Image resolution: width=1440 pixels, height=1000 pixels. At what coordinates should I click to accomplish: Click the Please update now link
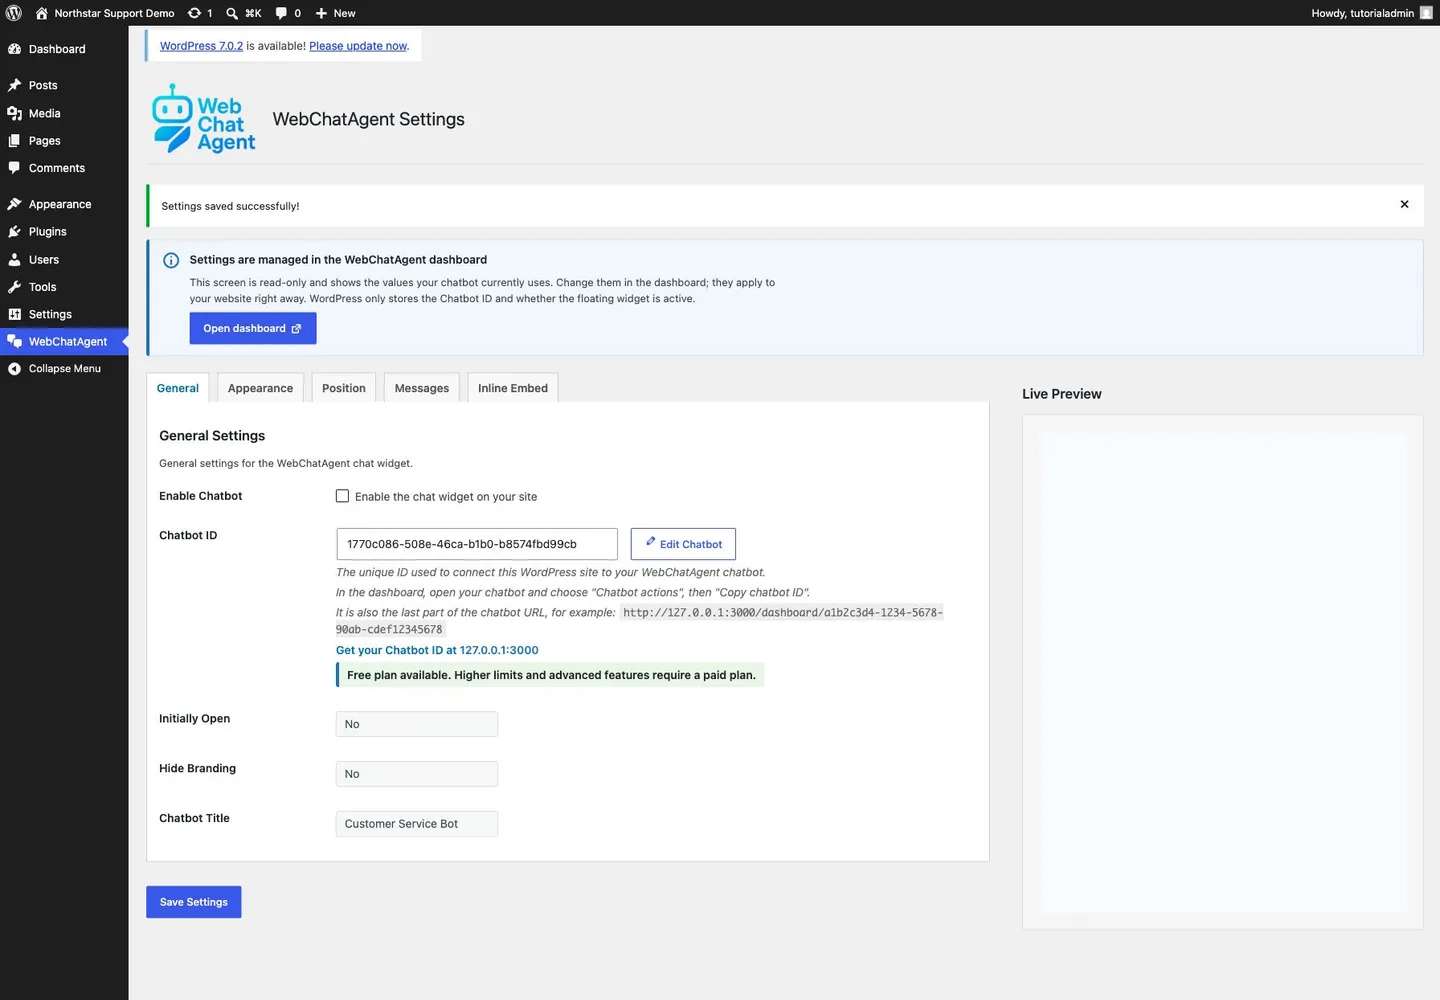(358, 46)
